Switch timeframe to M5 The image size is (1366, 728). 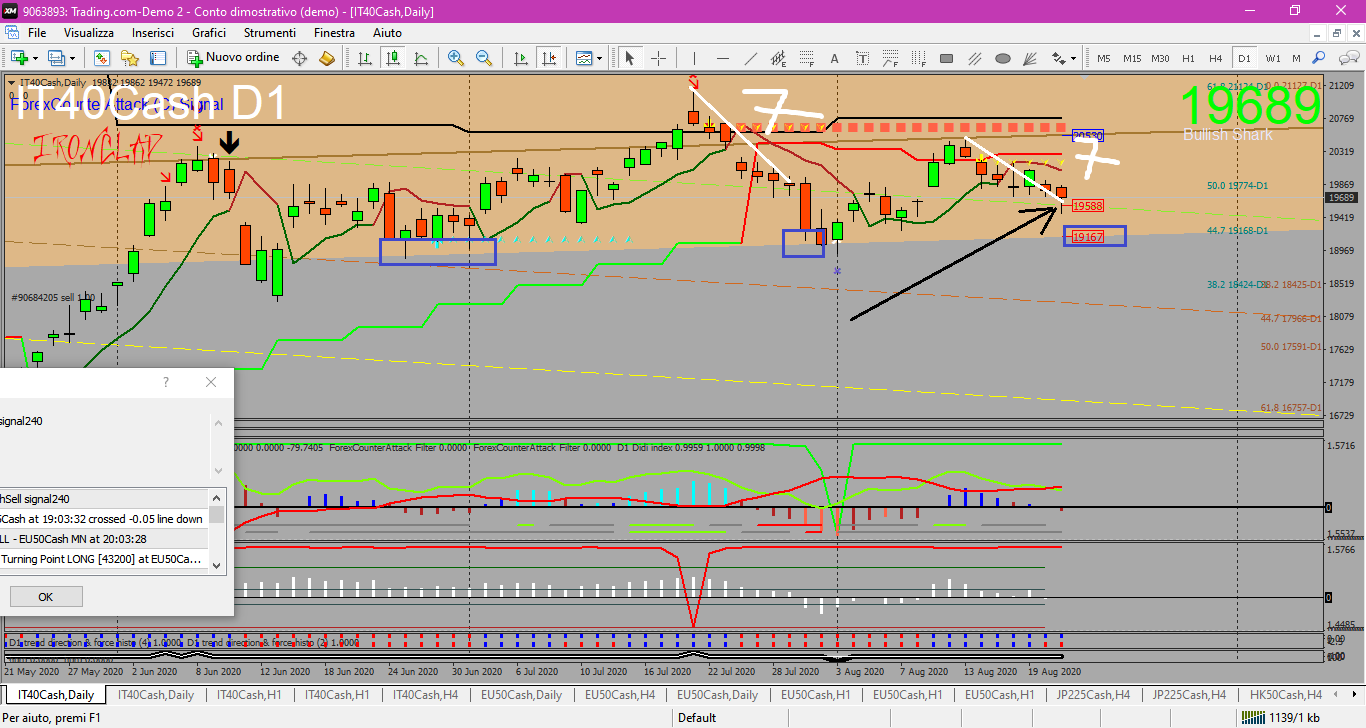coord(1104,58)
